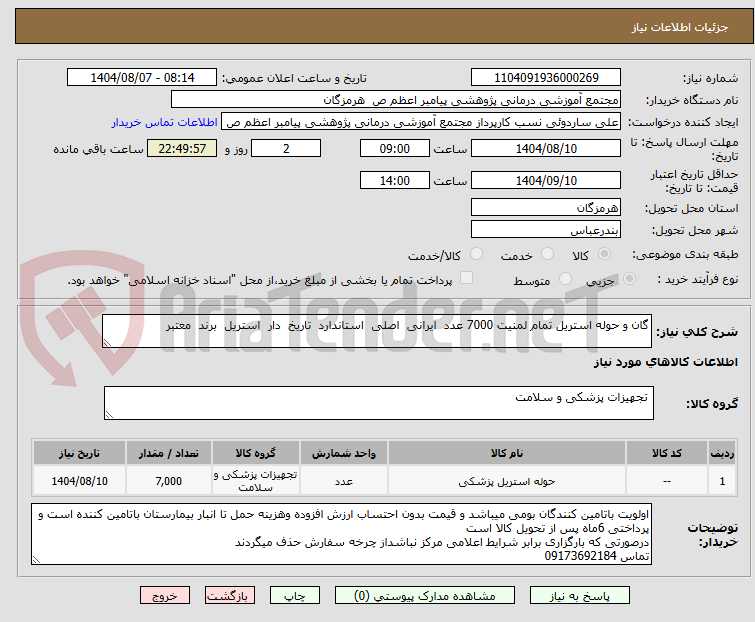Open مشاهده مدارک پیوستی (0) button
Viewport: 755px width, 622px height.
pyautogui.click(x=425, y=596)
